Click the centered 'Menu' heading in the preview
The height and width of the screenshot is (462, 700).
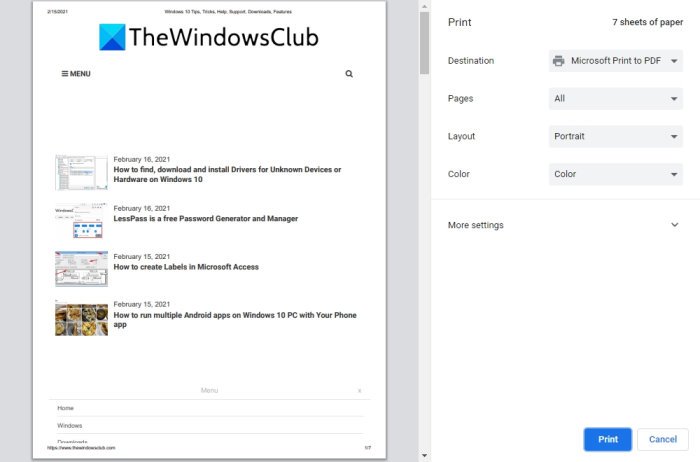click(209, 391)
